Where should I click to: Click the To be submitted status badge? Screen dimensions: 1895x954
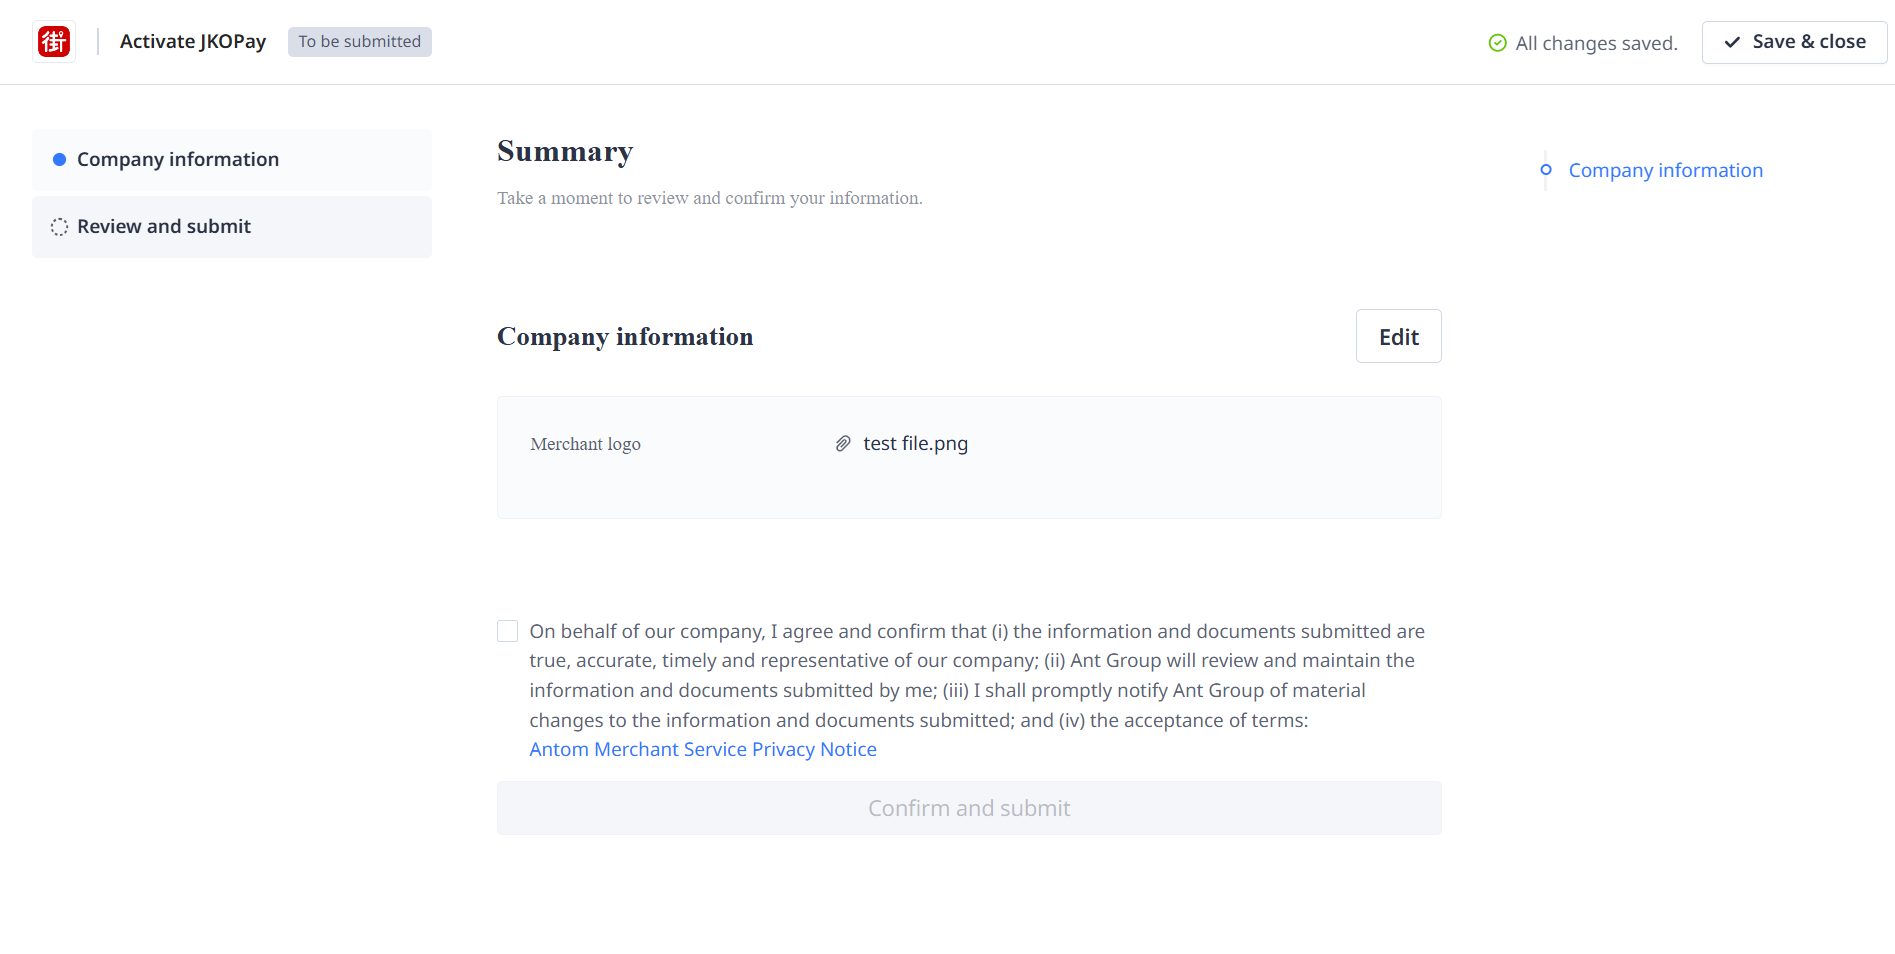[359, 42]
